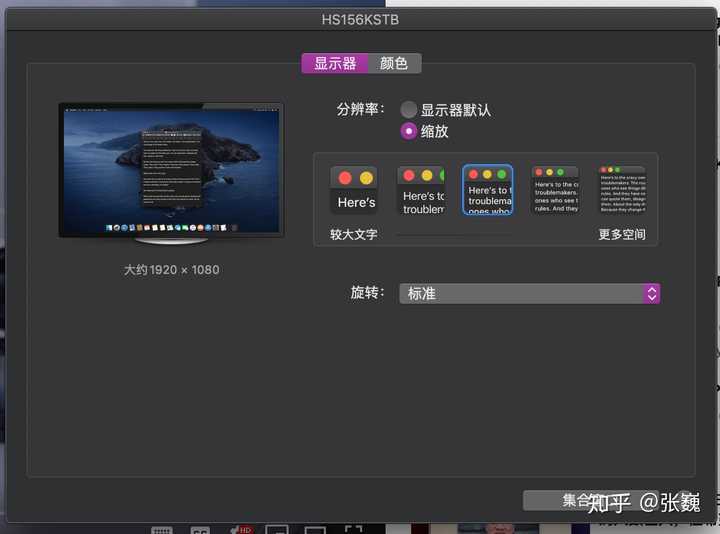This screenshot has height=534, width=720.
Task: Click the 较大文字 label
Action: [x=354, y=234]
